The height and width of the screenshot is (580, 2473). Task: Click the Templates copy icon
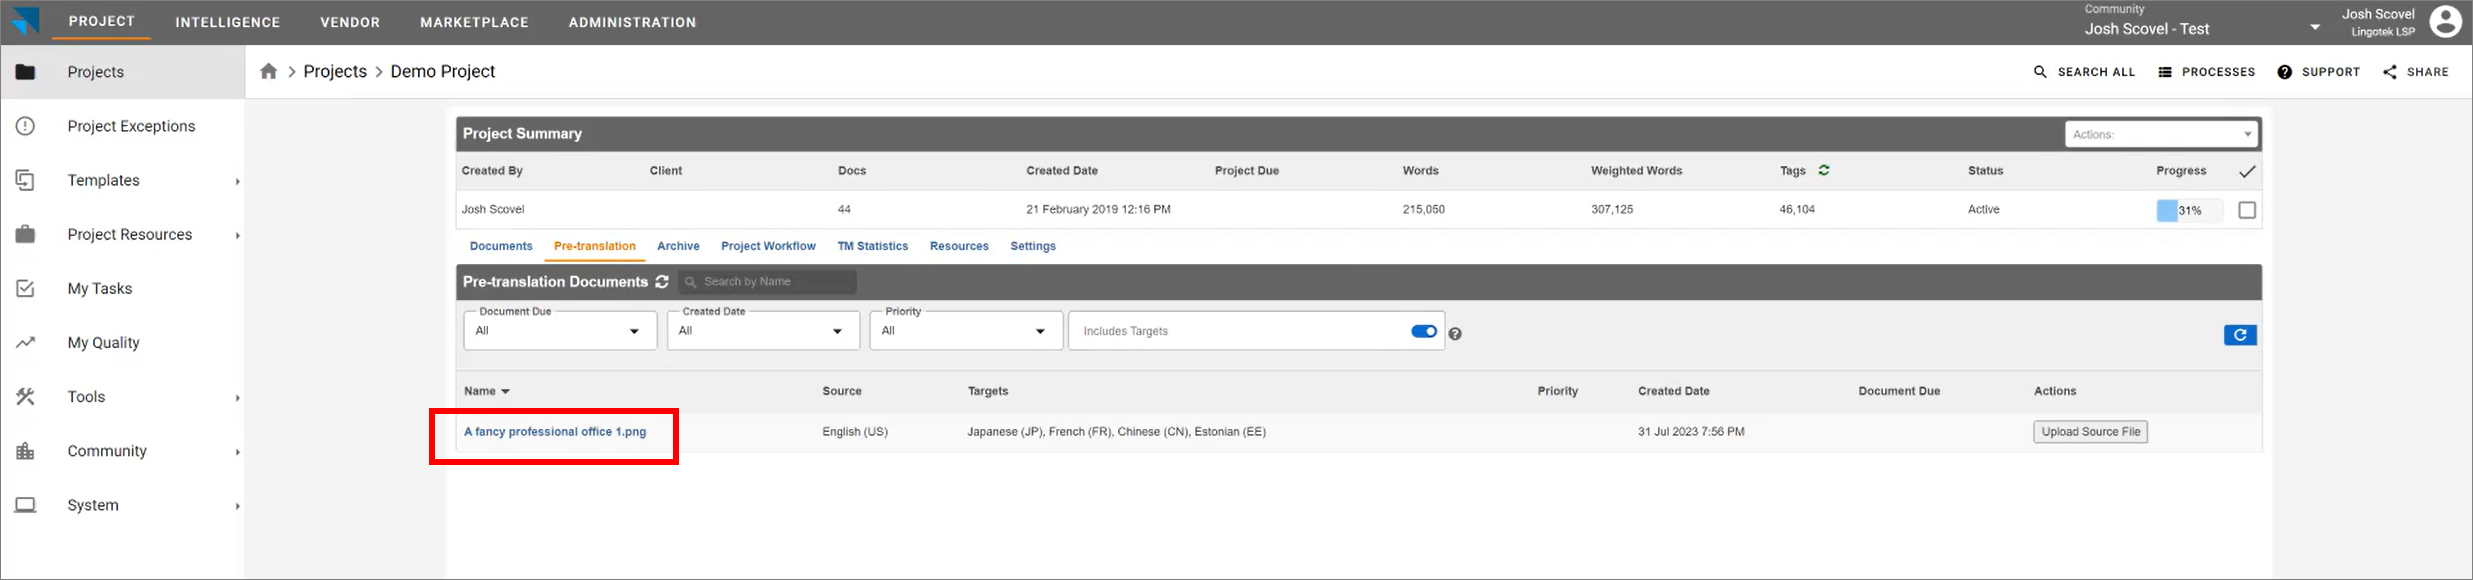point(25,180)
